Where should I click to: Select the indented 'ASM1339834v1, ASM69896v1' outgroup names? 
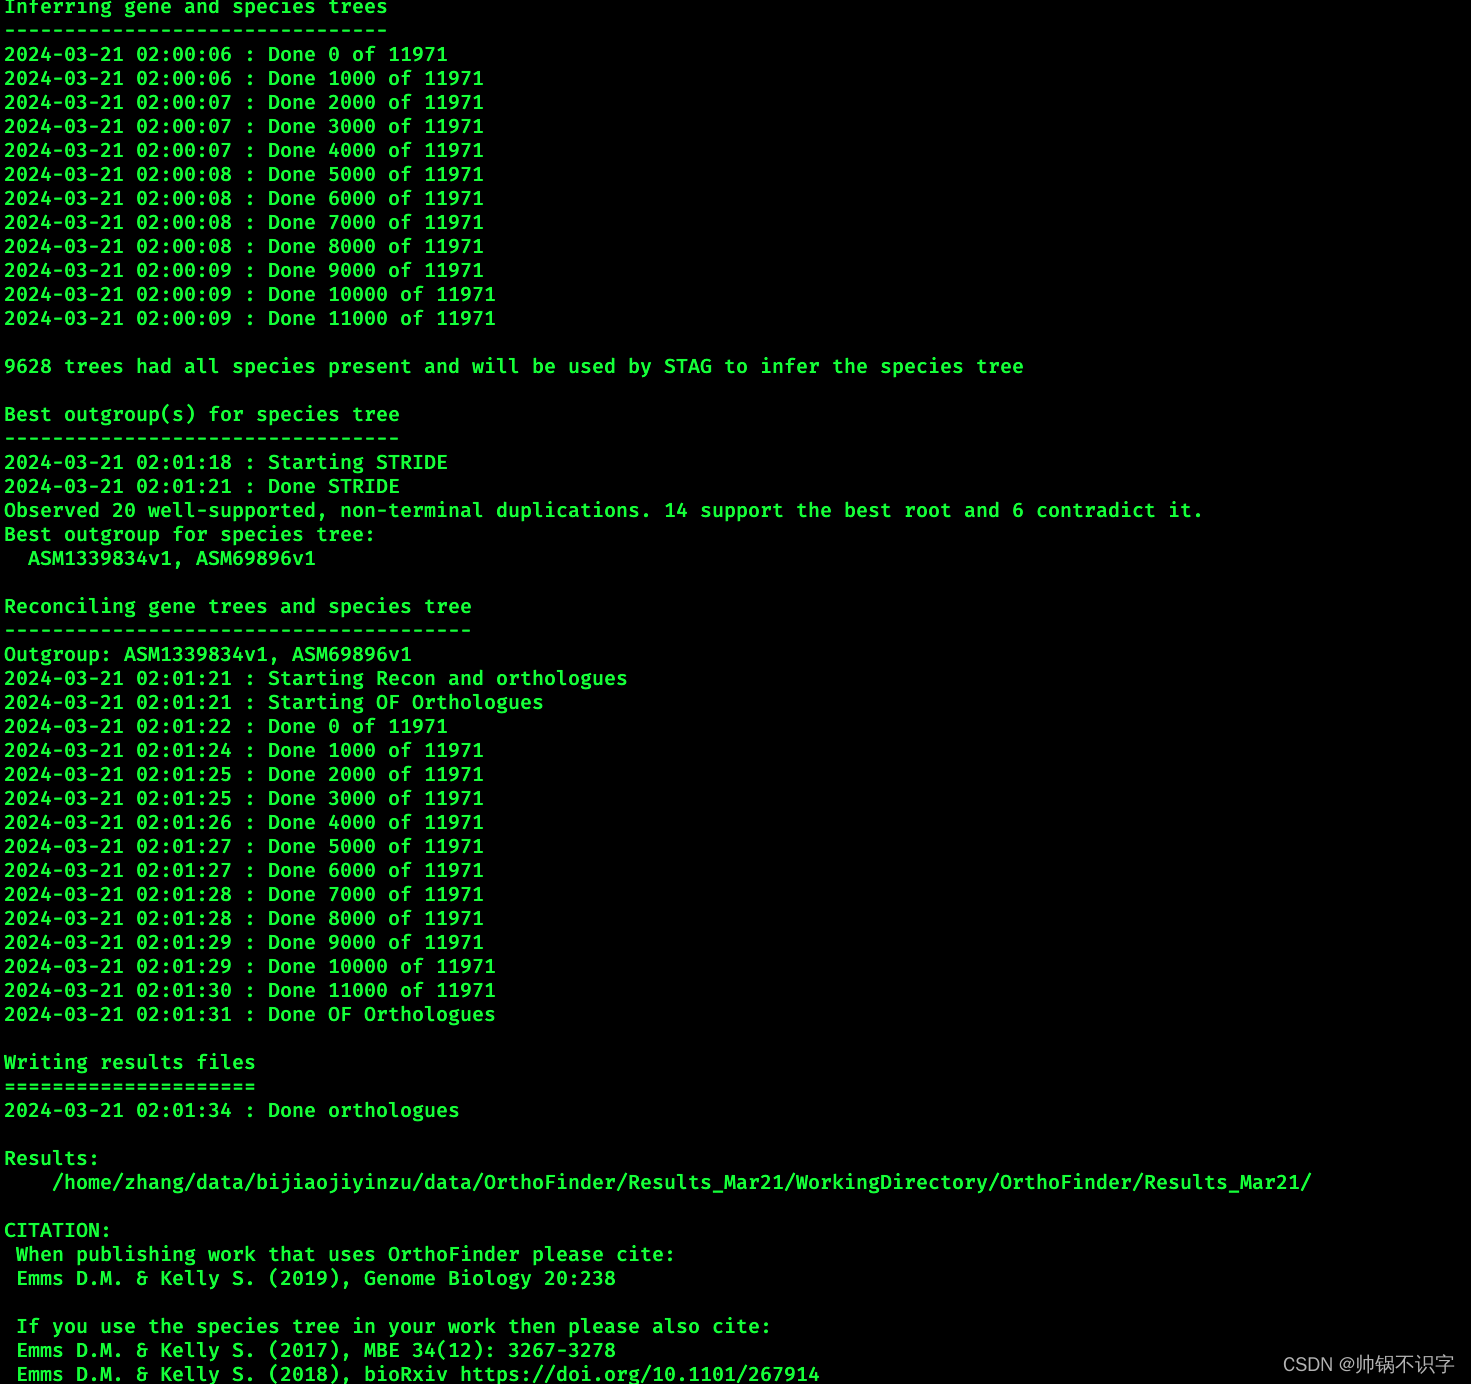click(172, 559)
